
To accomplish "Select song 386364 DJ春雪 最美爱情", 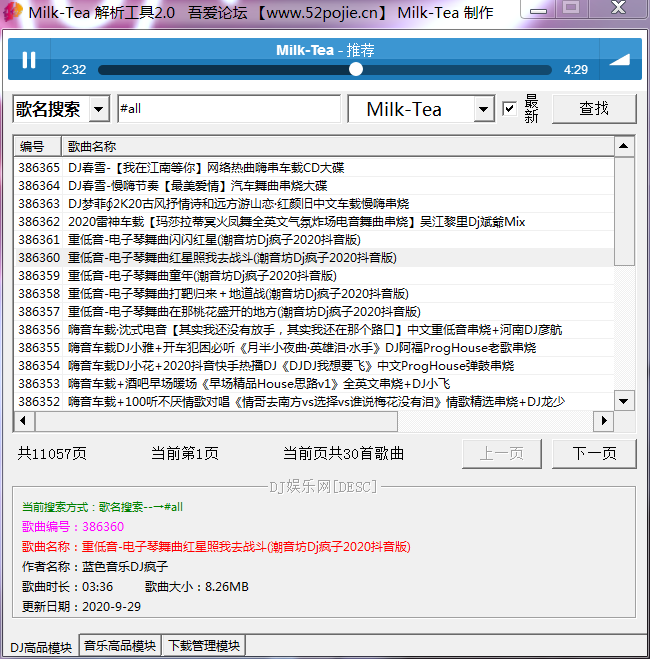I will click(314, 186).
